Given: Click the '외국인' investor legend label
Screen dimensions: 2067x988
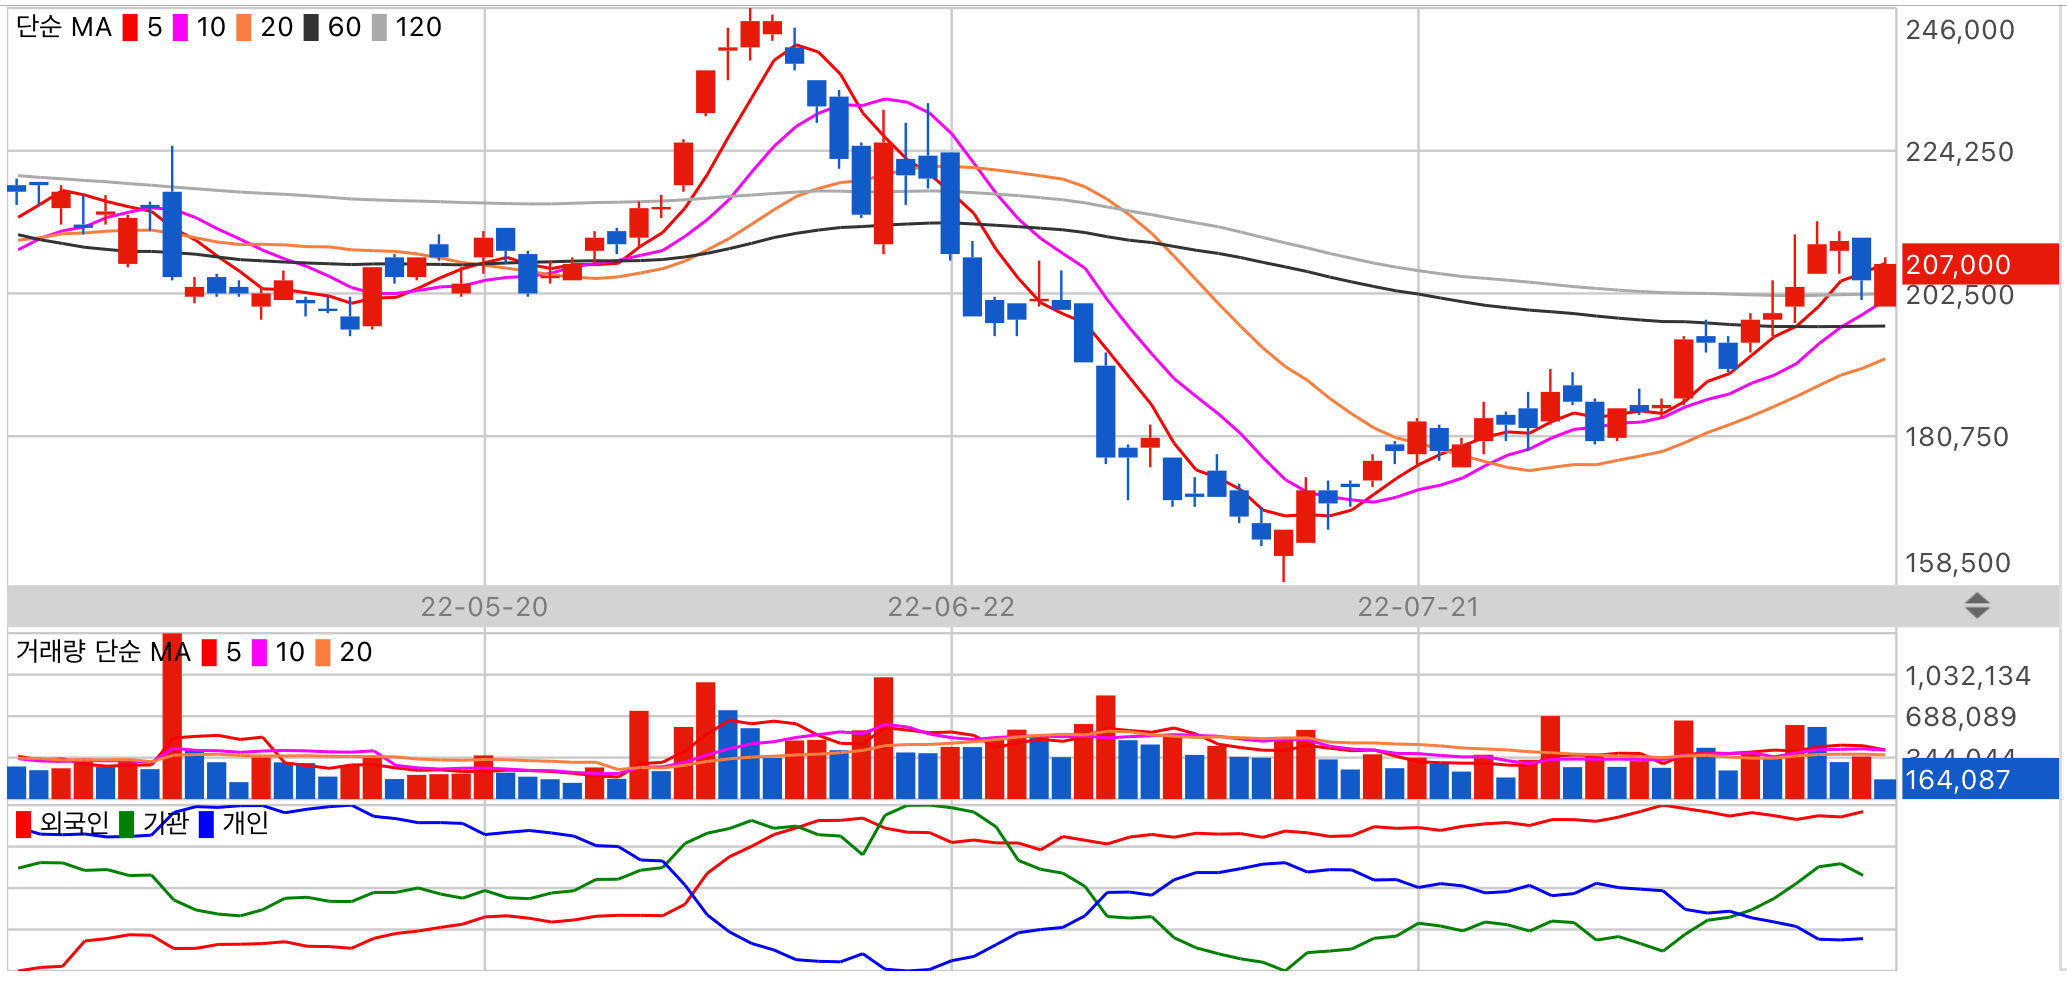Looking at the screenshot, I should (x=74, y=823).
